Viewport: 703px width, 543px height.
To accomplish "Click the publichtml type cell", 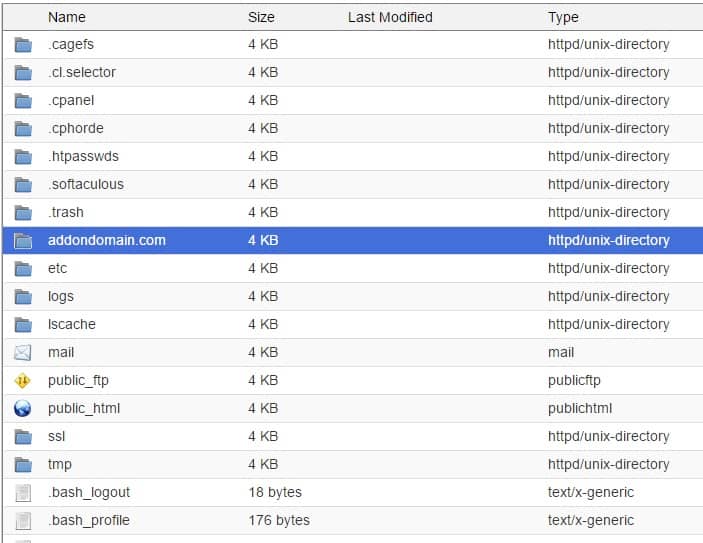I will click(580, 408).
